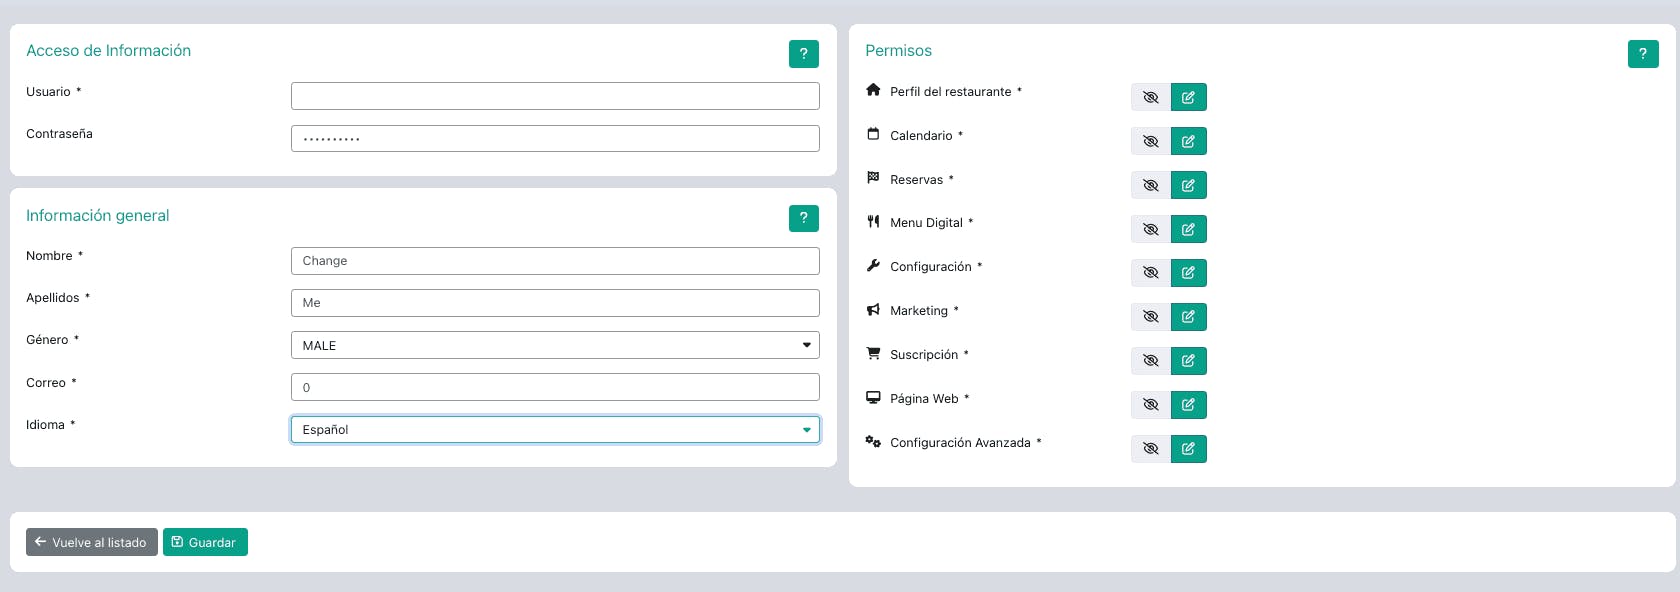Set Configuración Avanzada to hidden

click(1150, 449)
